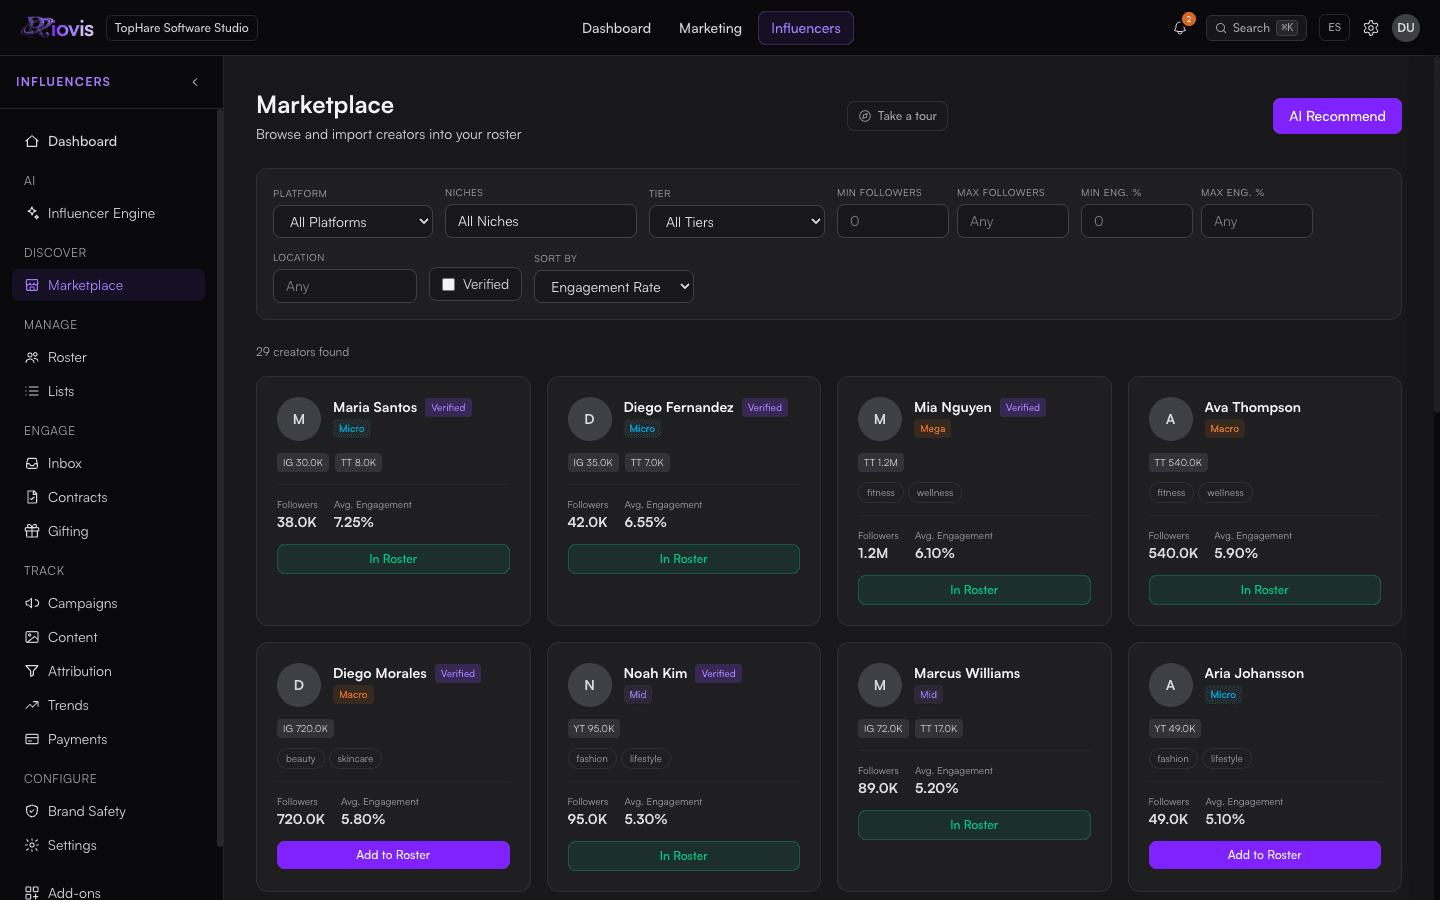The width and height of the screenshot is (1440, 900).
Task: Click In Roster button for Ava Thompson
Action: (x=1265, y=590)
